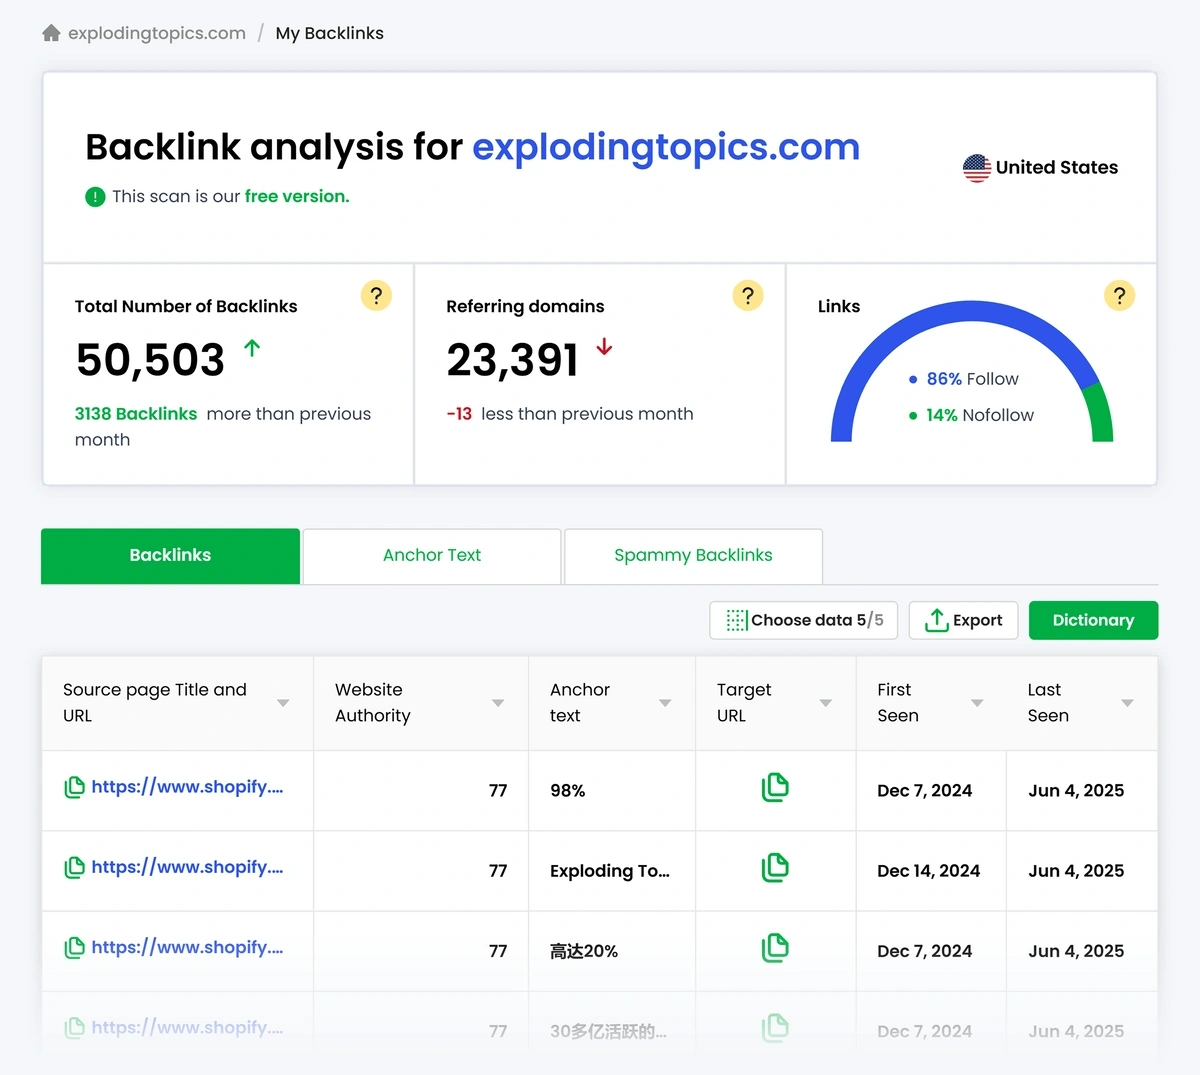Click the 3138 Backlinks text
This screenshot has width=1200, height=1075.
tap(136, 414)
